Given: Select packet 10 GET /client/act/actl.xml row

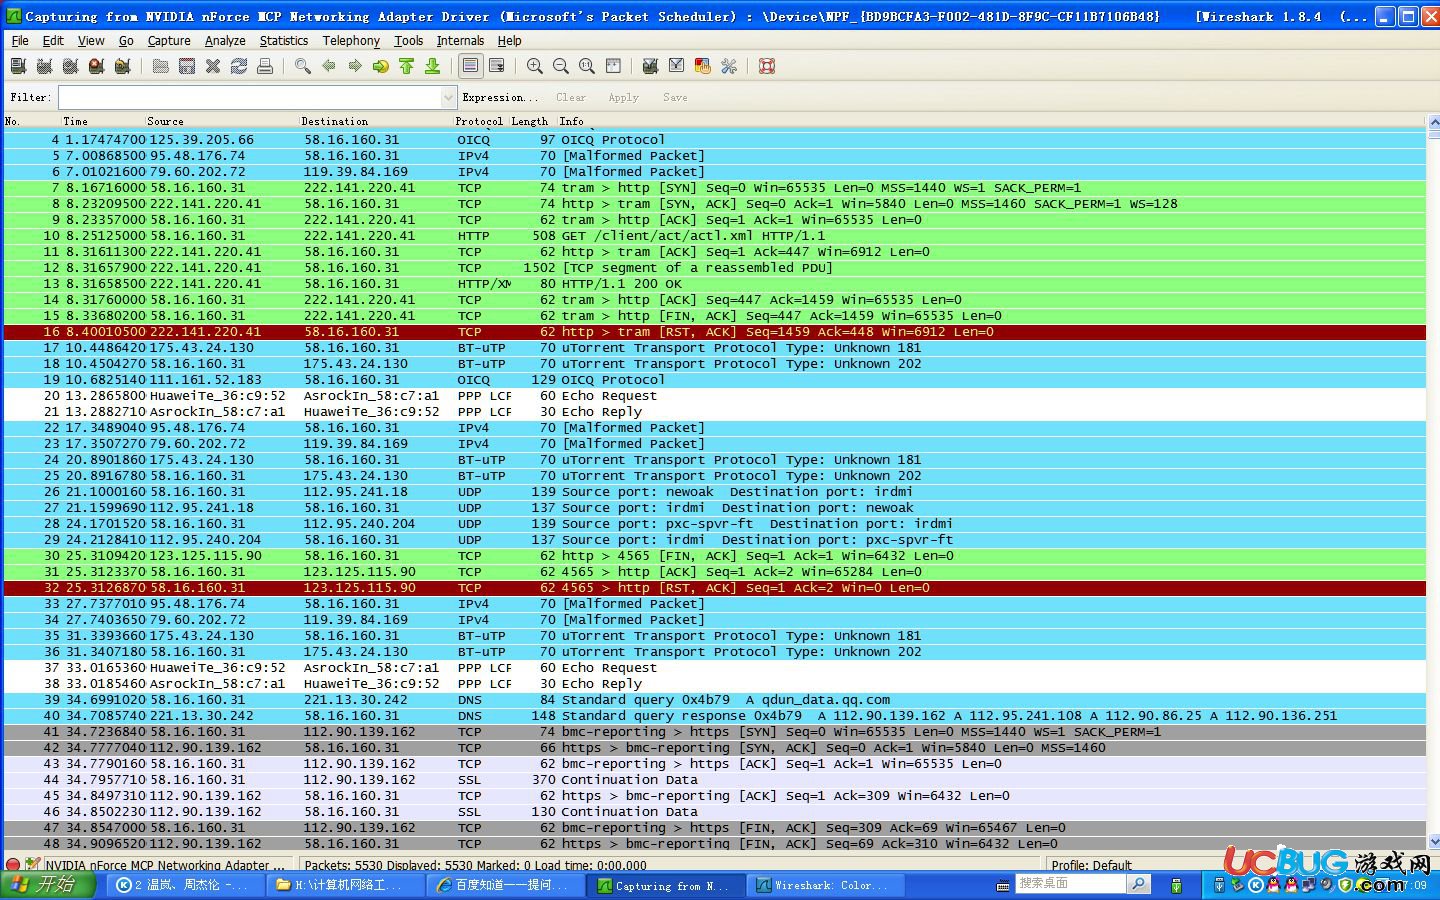Looking at the screenshot, I should [x=714, y=236].
